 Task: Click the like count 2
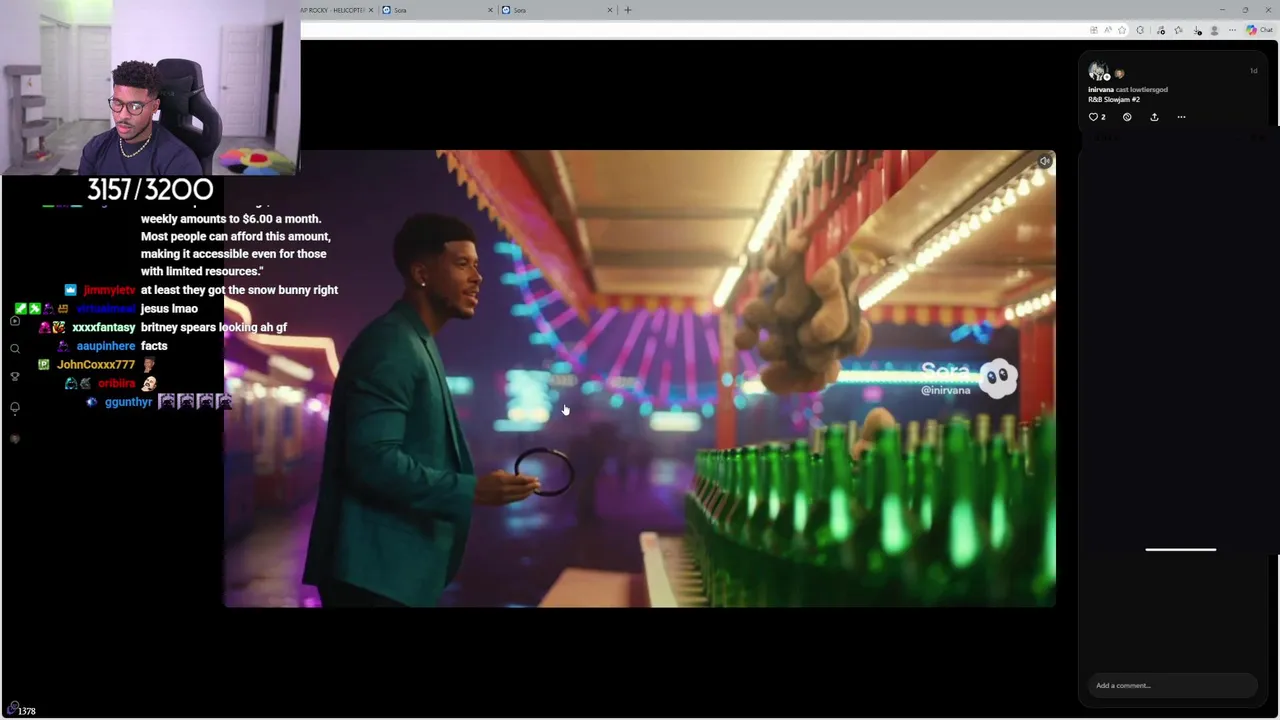tap(1103, 117)
